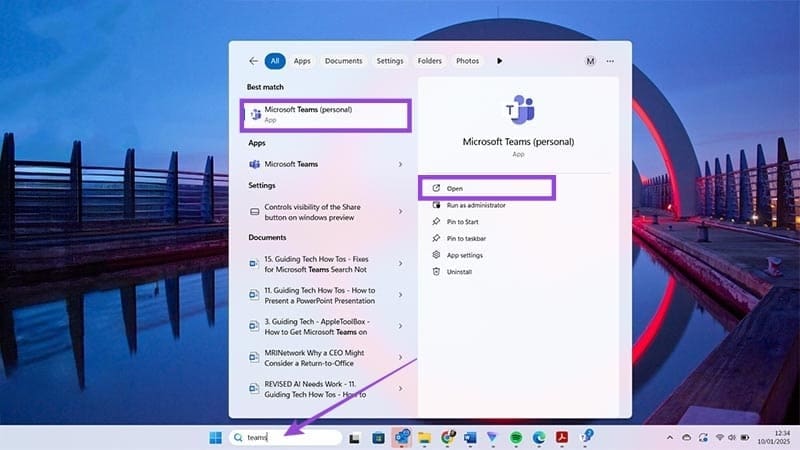Screen dimensions: 800x450
Task: Click the battery tray icon
Action: coord(745,438)
